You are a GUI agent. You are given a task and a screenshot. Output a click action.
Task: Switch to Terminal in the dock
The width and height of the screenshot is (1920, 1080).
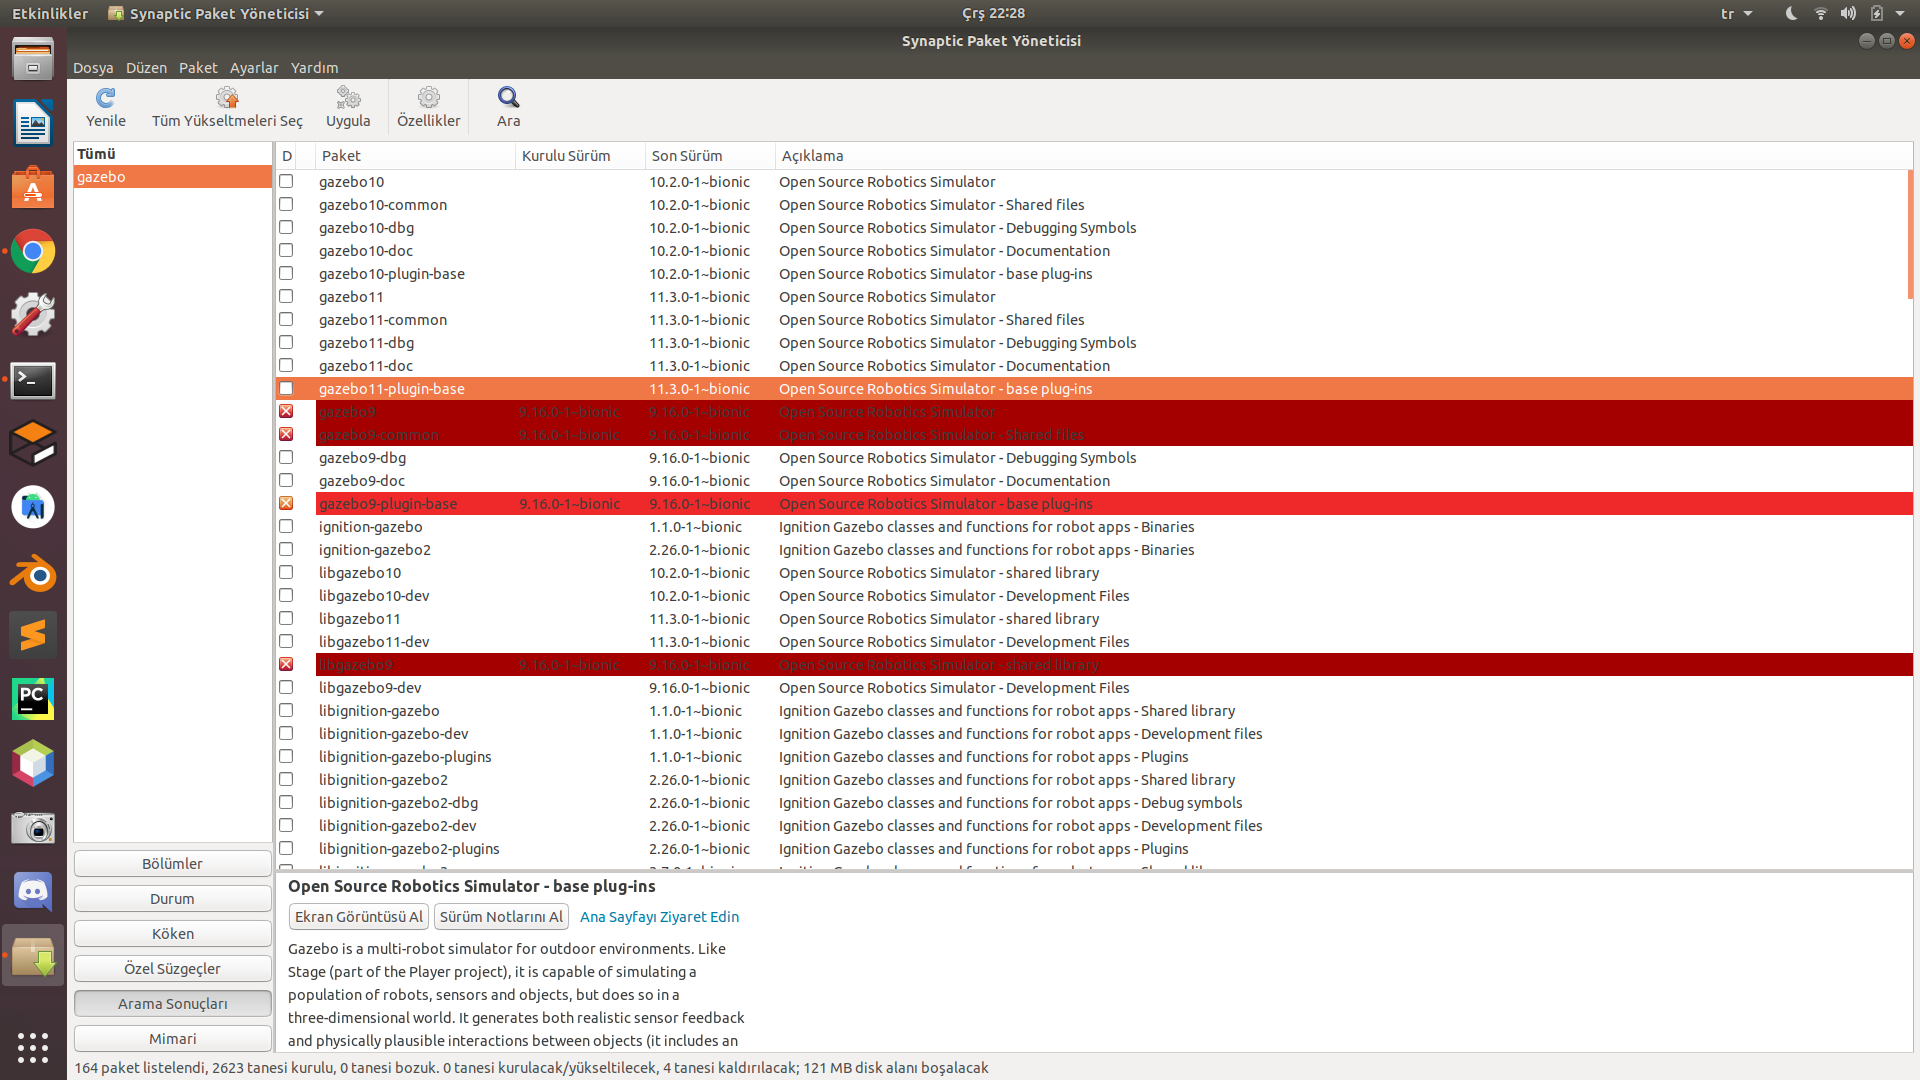(x=33, y=380)
